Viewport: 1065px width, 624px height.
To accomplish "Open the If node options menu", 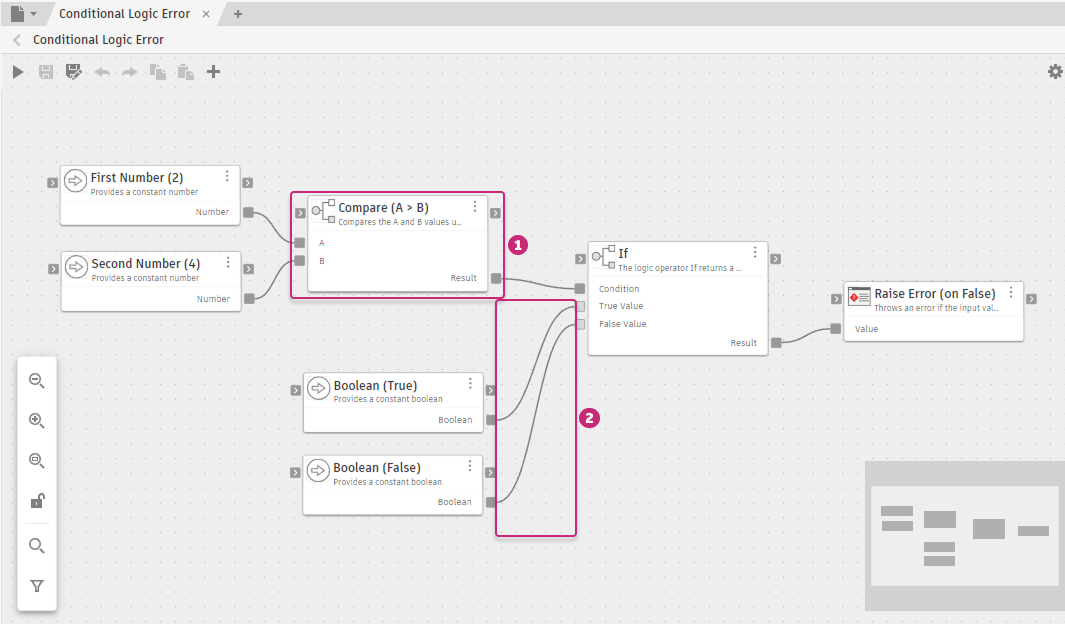I will coord(755,252).
